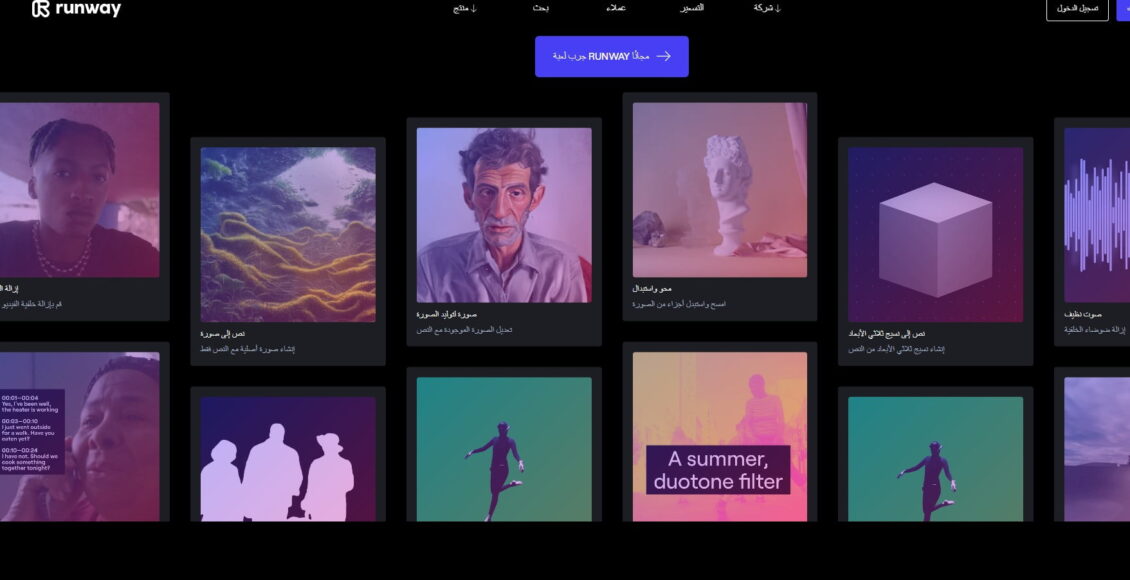Open the عملاء (Customers) menu item
1130x580 pixels.
[x=616, y=8]
